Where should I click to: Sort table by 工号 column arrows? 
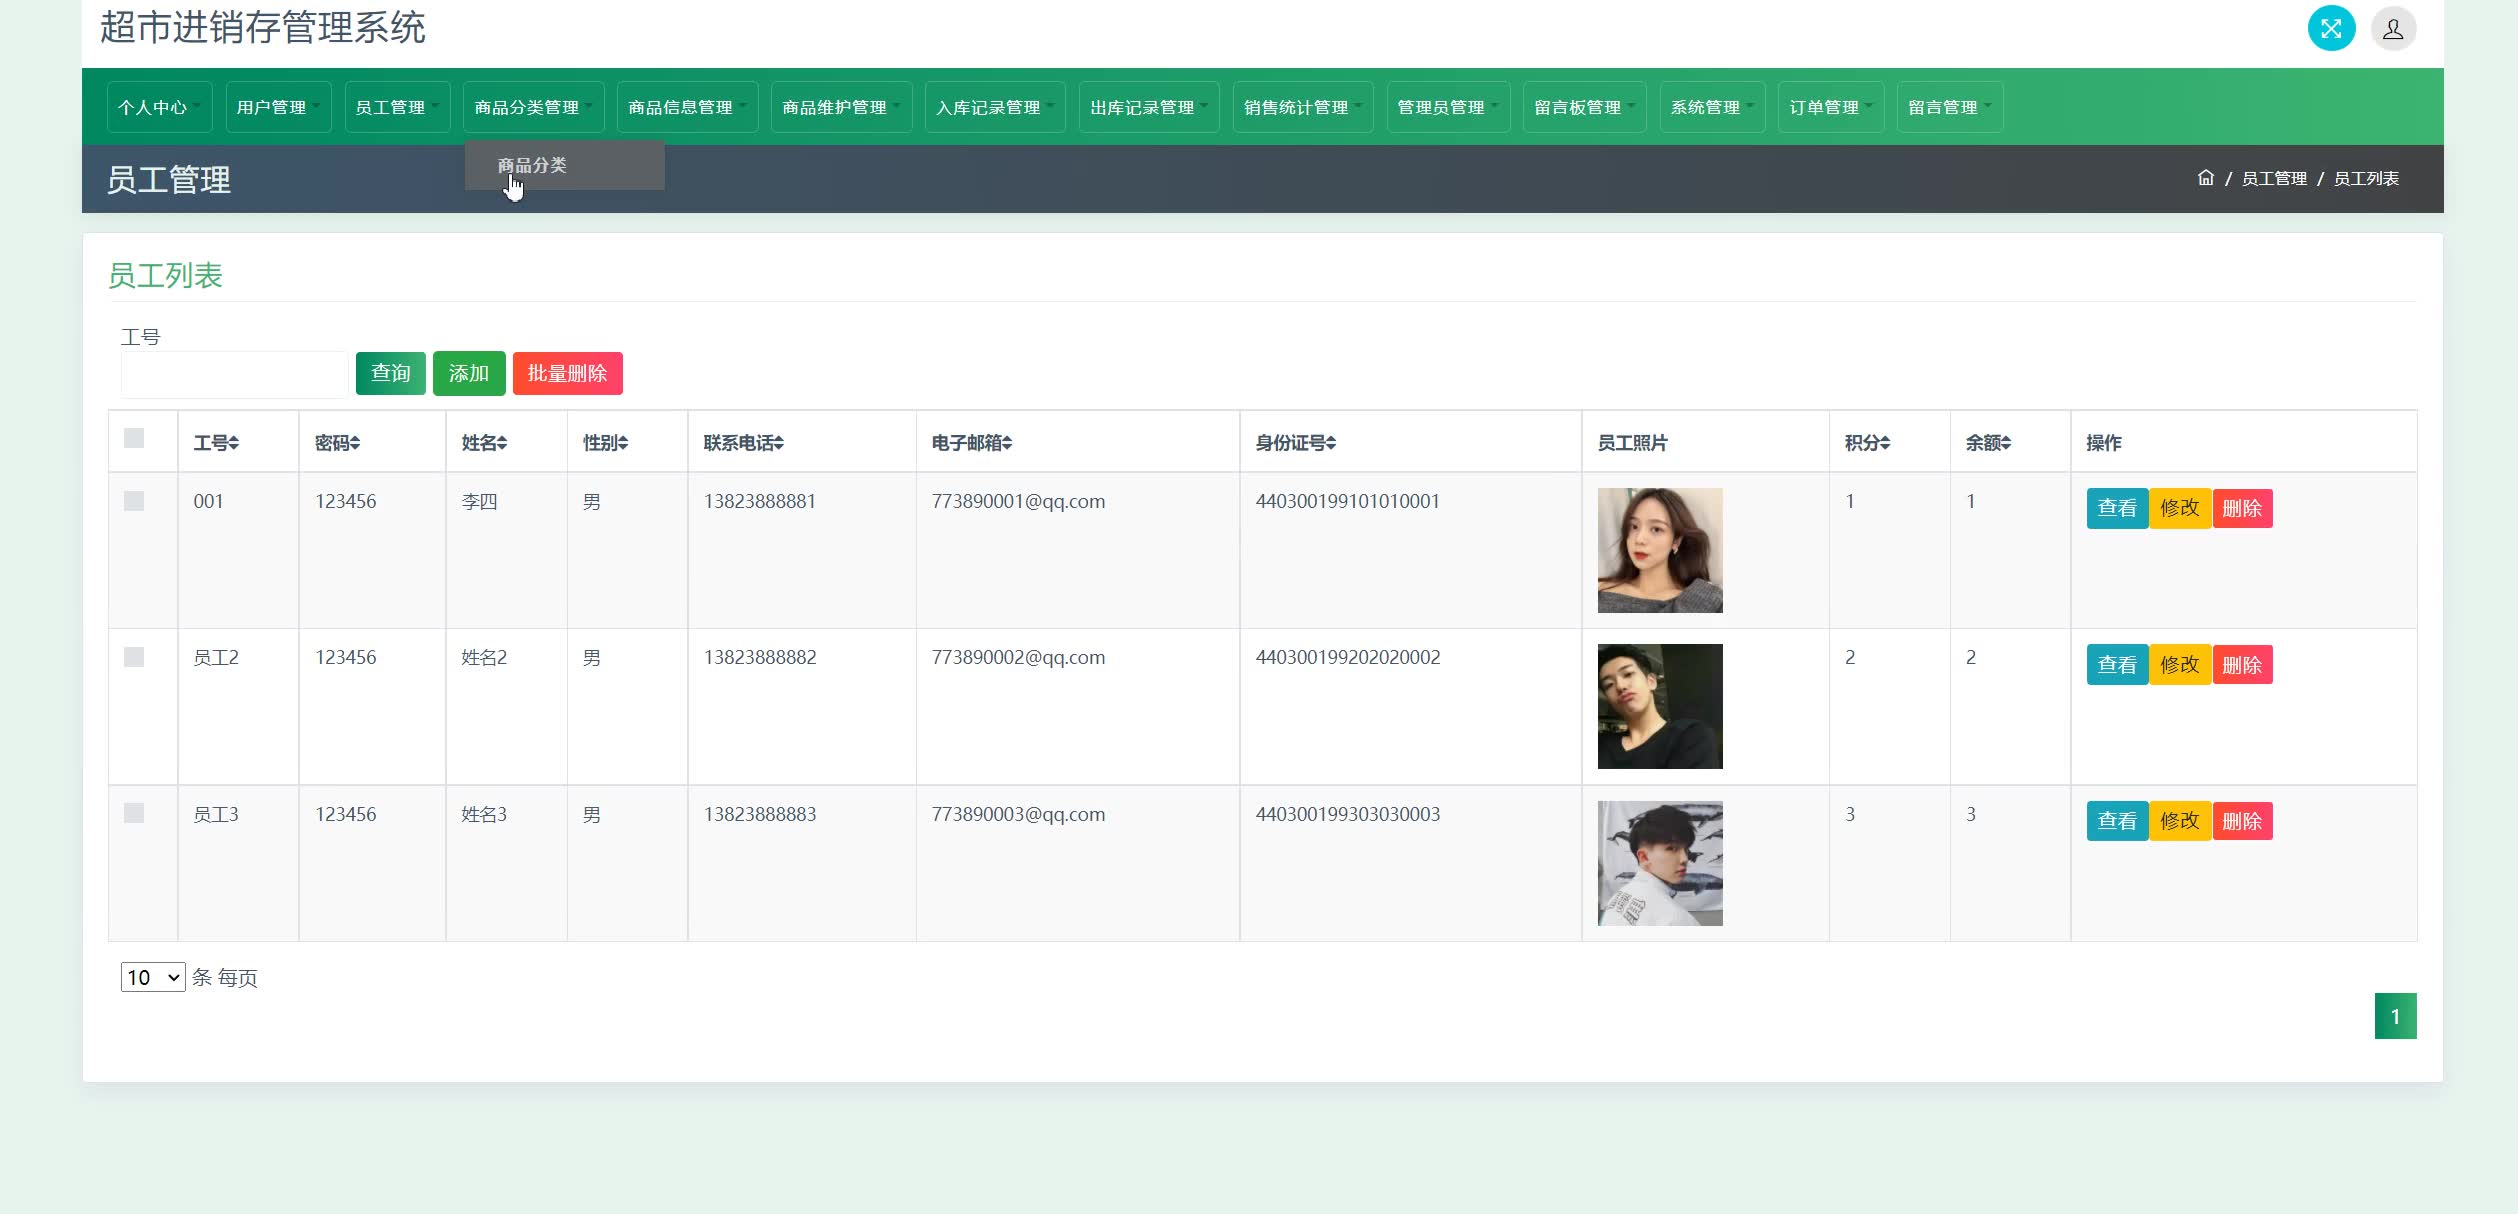tap(233, 443)
